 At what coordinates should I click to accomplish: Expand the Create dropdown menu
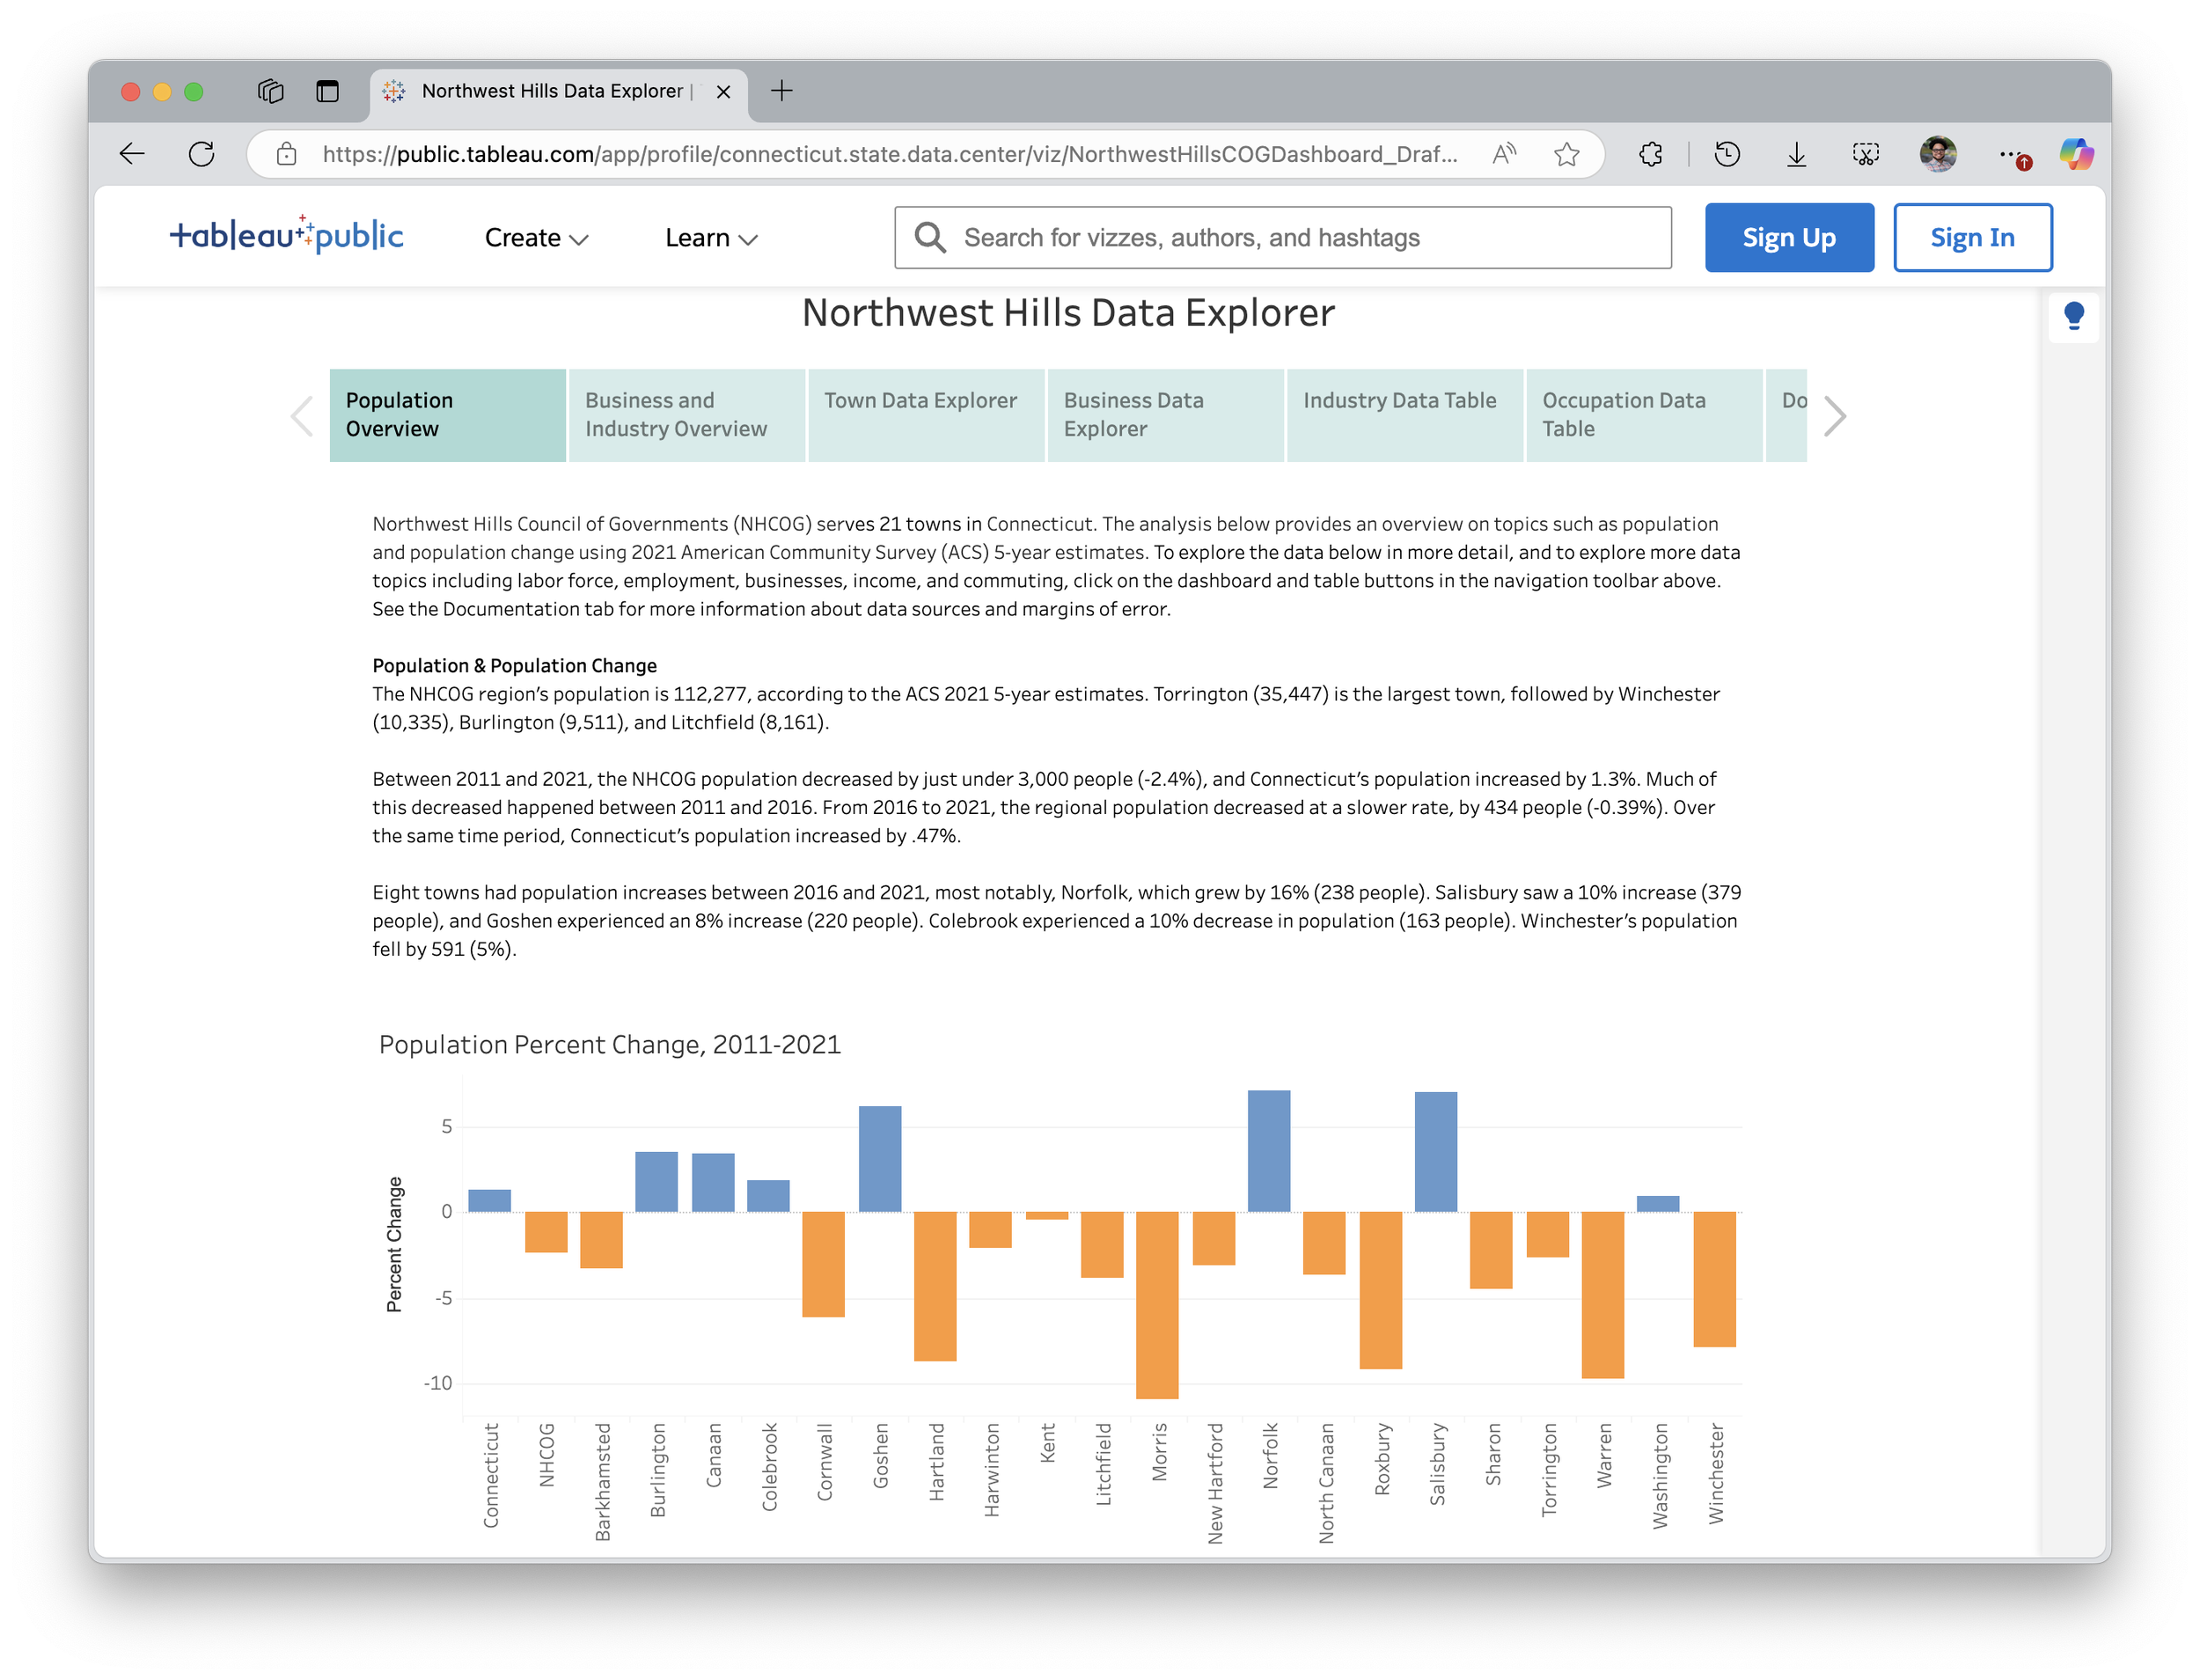point(536,238)
